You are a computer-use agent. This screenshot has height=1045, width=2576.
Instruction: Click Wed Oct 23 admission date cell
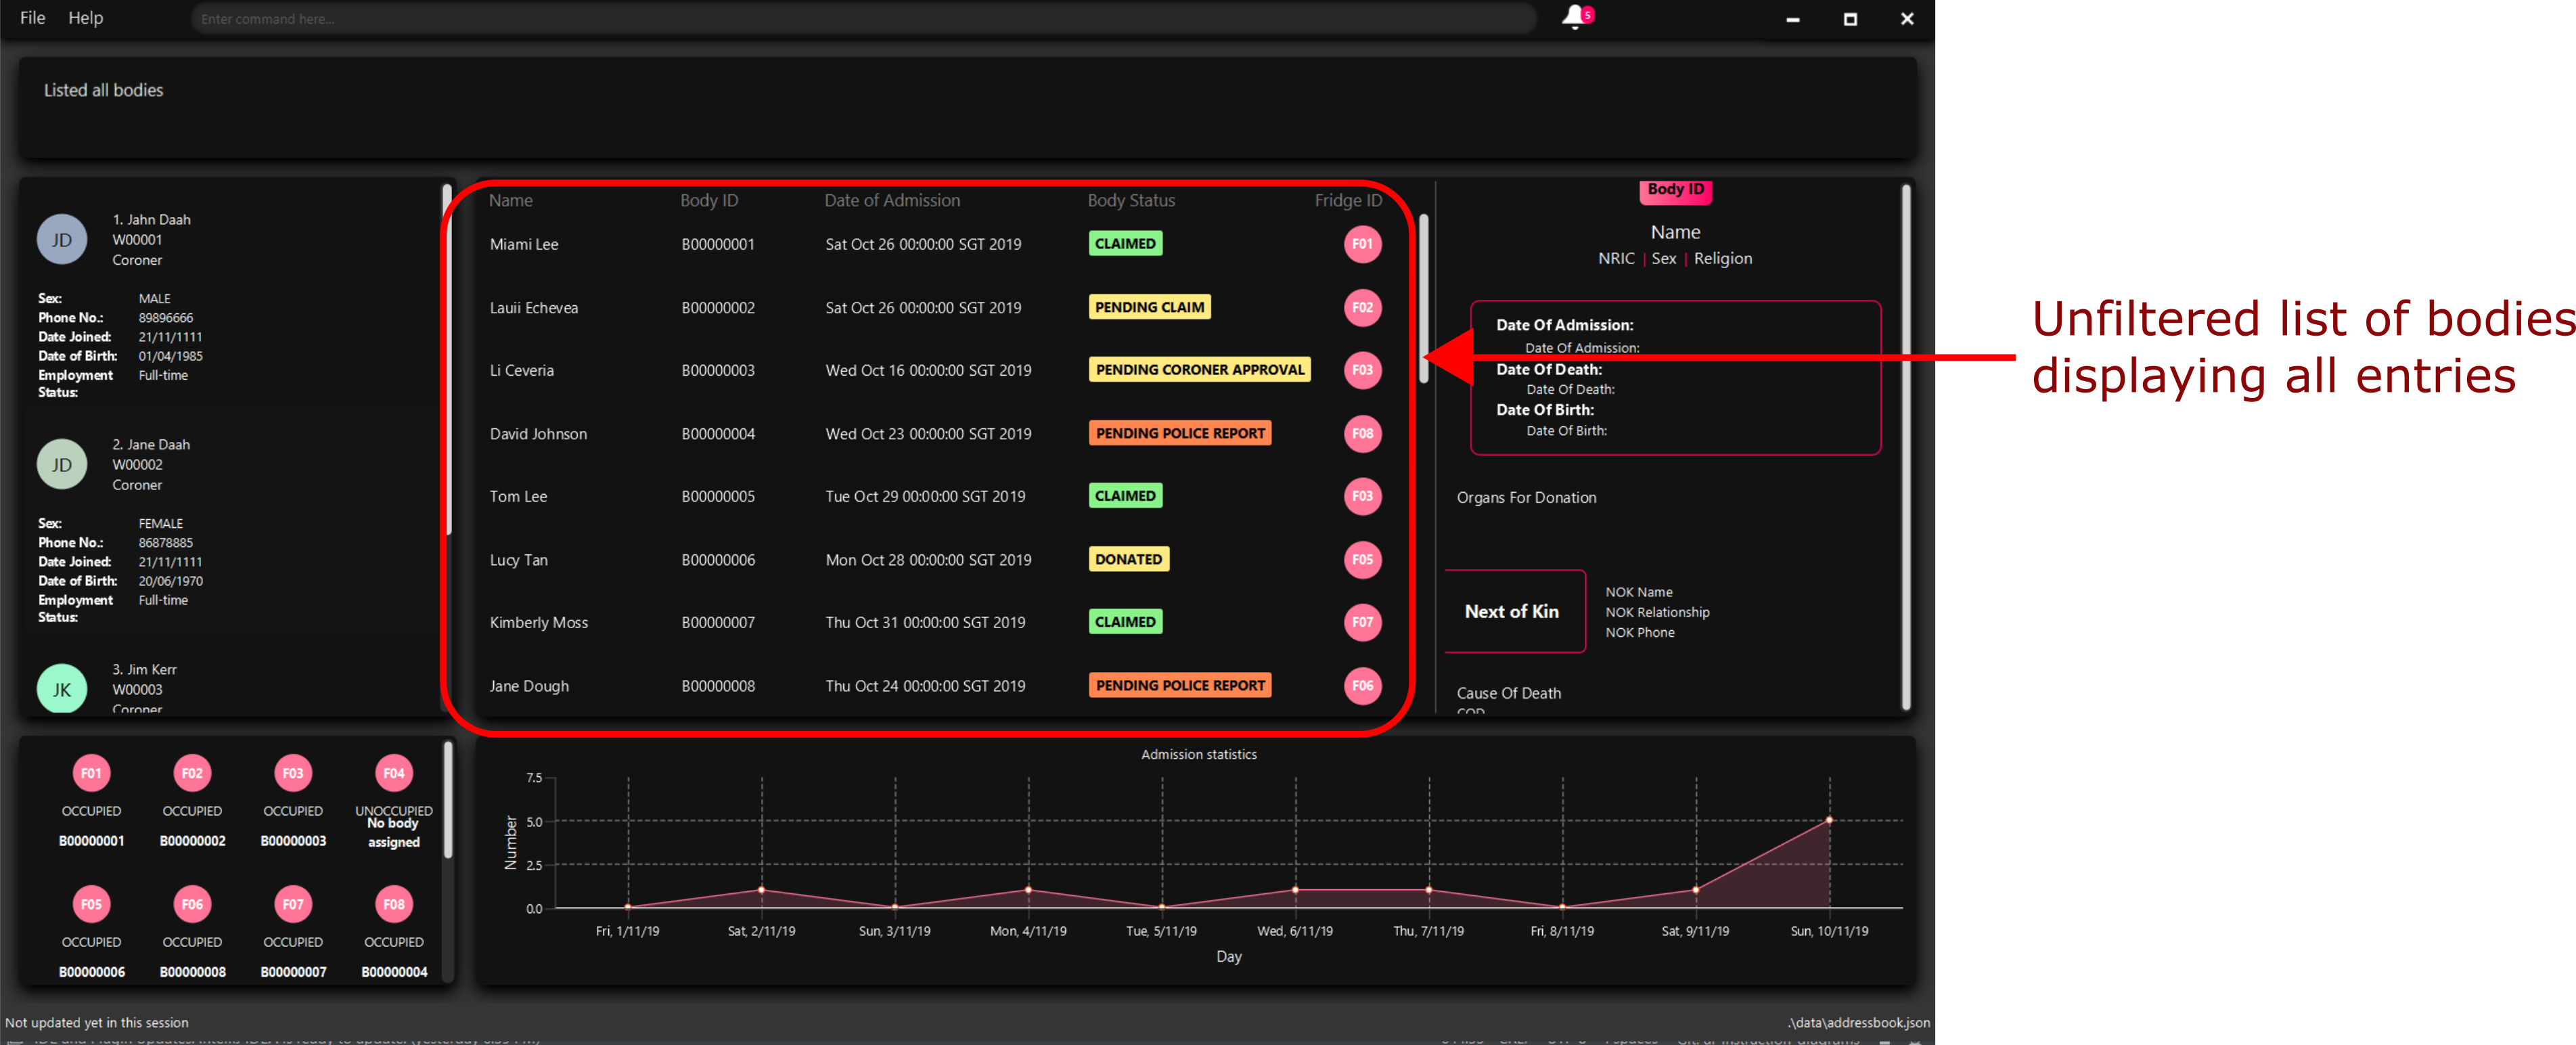click(x=927, y=433)
